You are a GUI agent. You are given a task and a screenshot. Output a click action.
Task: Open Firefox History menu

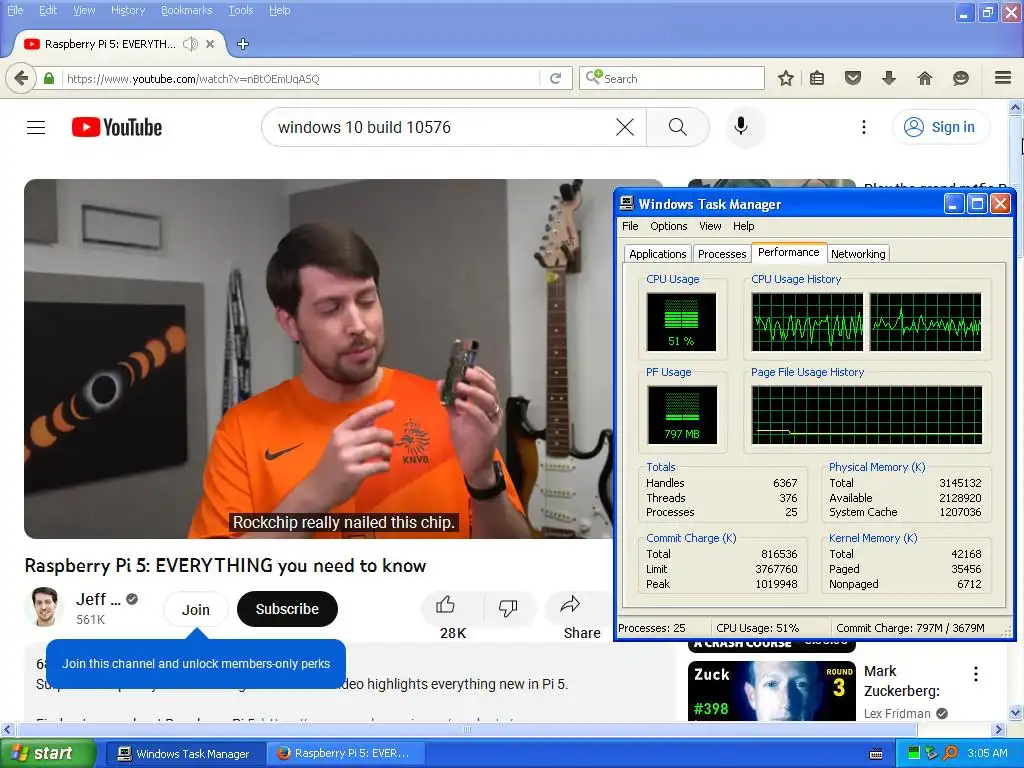coord(128,10)
